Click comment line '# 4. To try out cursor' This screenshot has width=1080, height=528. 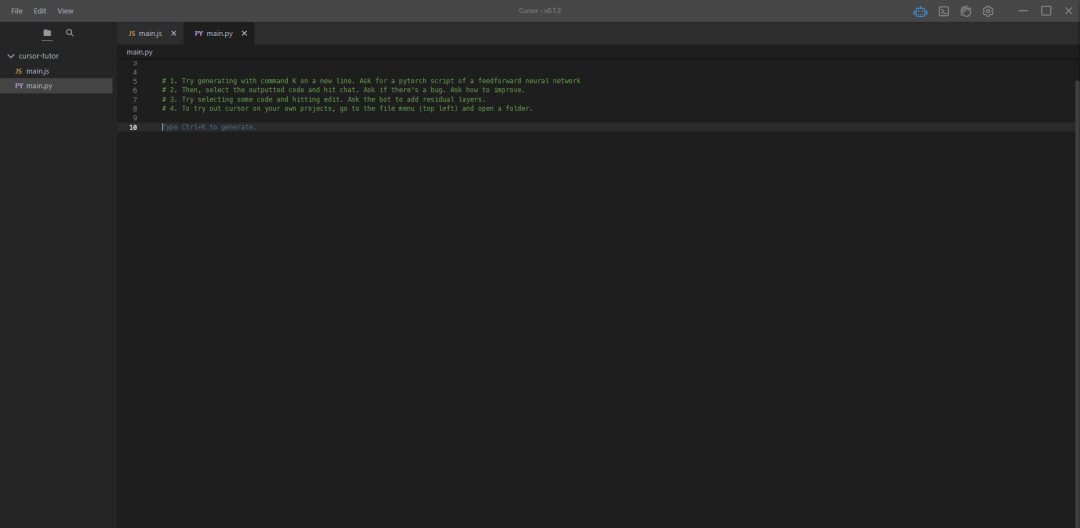coord(348,109)
